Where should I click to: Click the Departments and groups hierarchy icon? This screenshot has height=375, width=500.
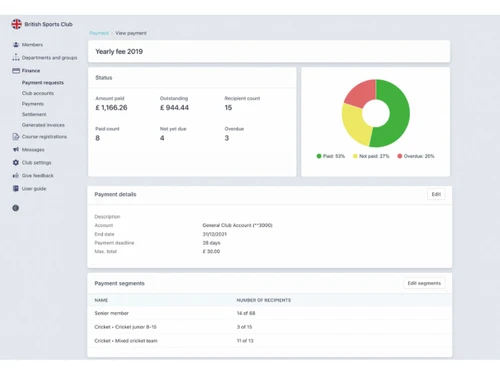coord(16,57)
